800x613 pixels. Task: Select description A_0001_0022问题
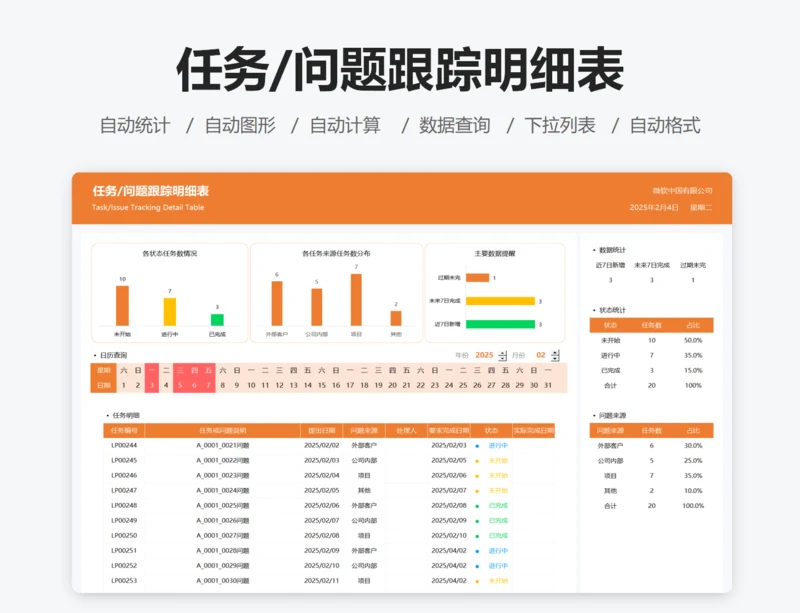pyautogui.click(x=223, y=460)
